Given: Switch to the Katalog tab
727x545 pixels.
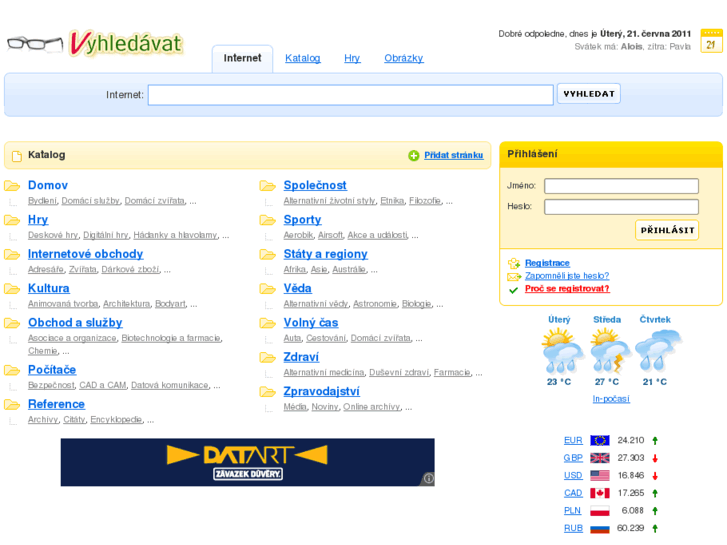Looking at the screenshot, I should pos(302,58).
